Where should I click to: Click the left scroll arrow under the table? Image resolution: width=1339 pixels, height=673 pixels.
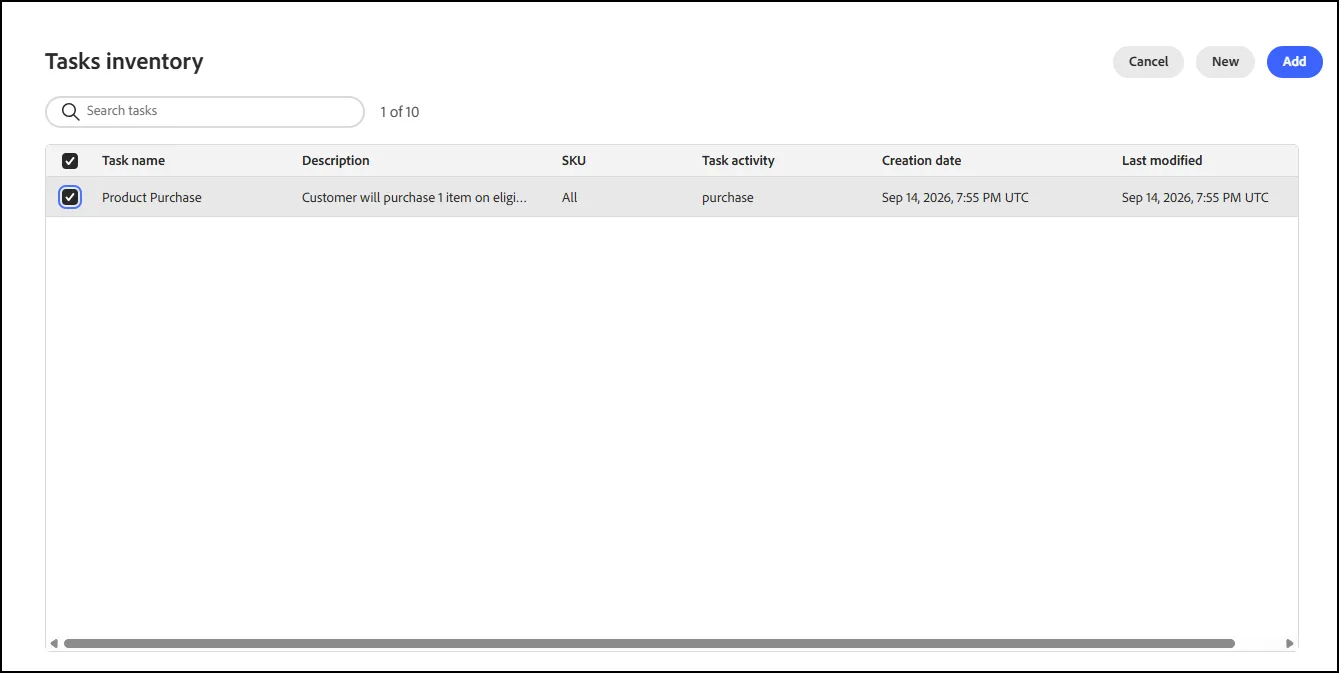click(54, 643)
